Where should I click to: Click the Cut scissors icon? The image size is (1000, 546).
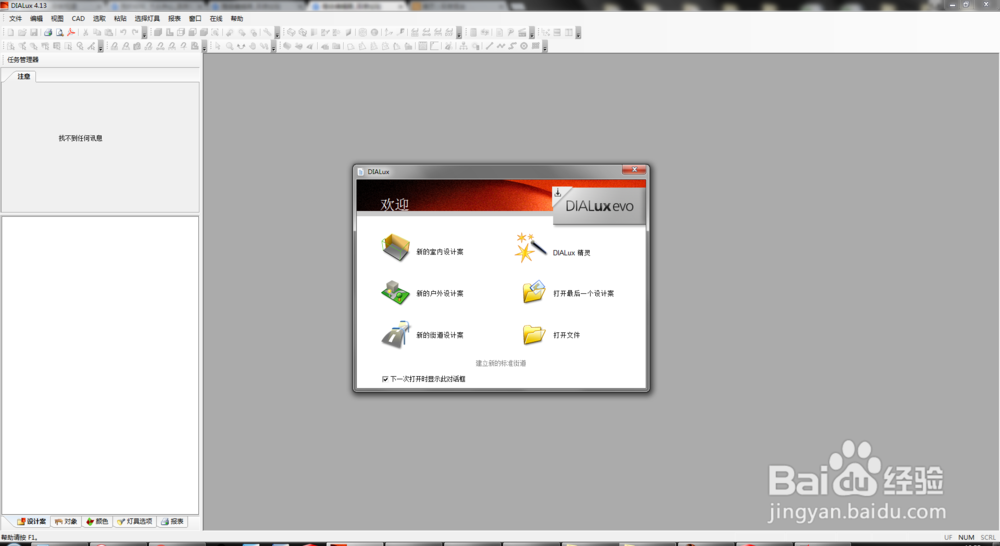pyautogui.click(x=85, y=33)
